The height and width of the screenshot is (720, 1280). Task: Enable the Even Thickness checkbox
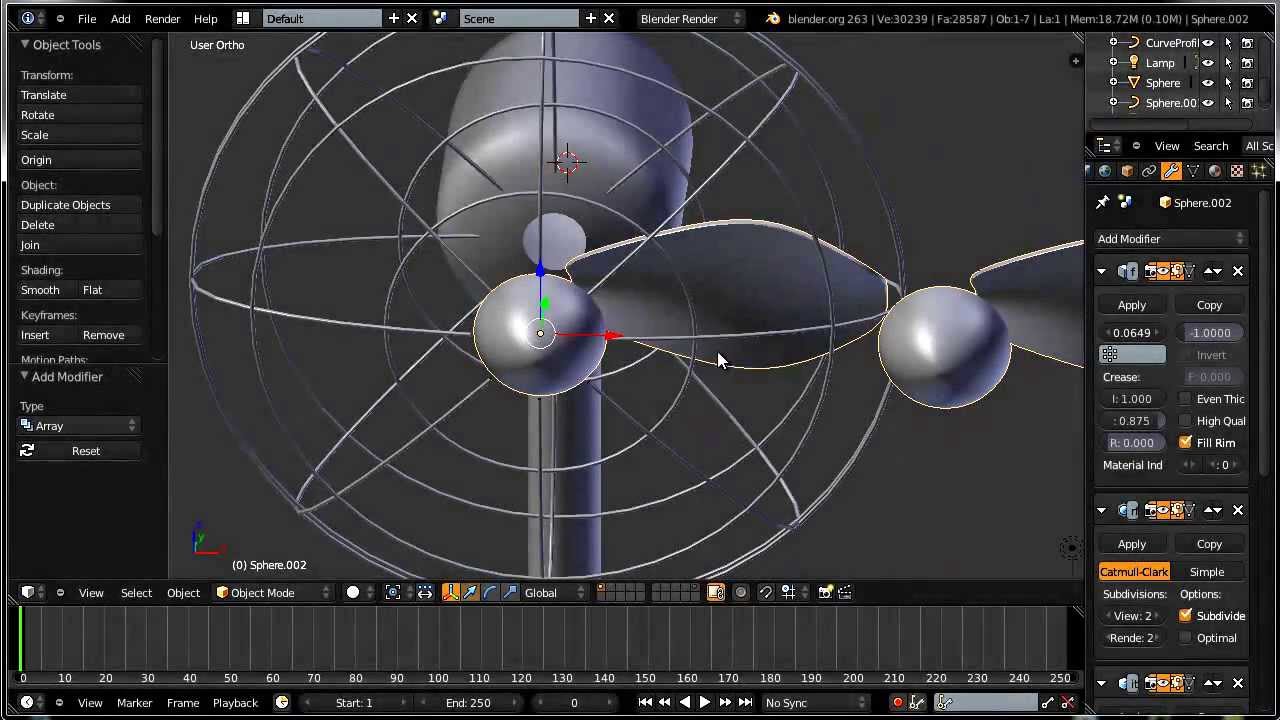click(1186, 399)
